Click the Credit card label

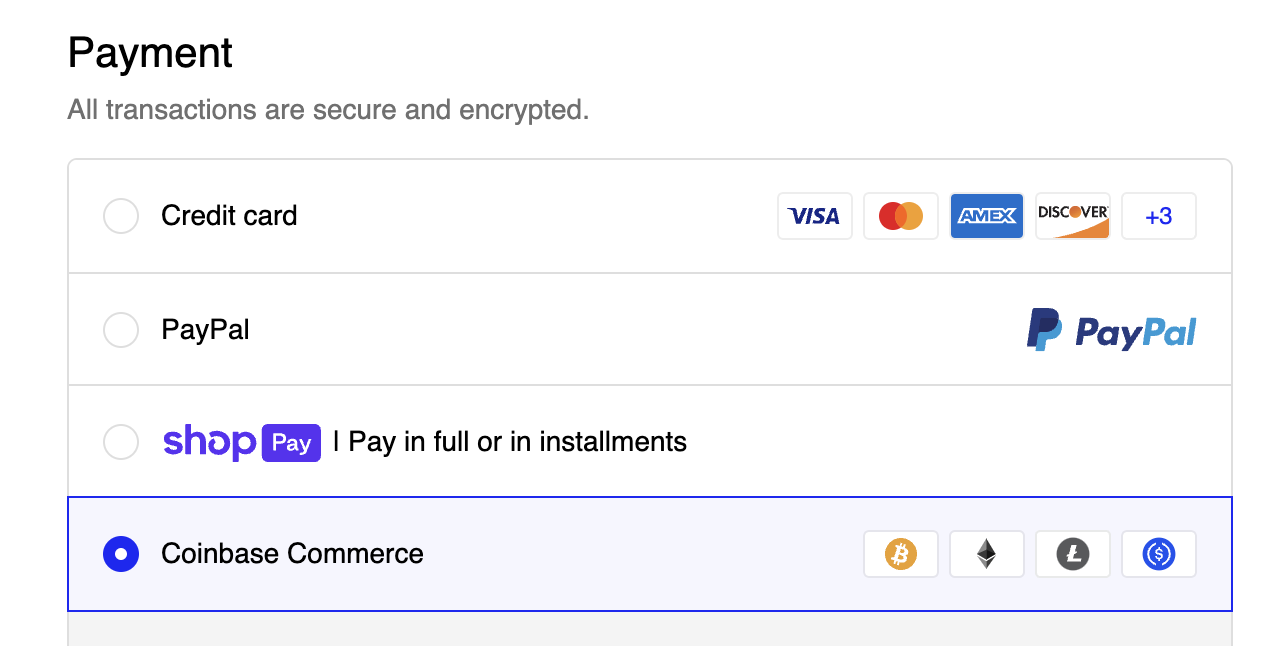(x=229, y=216)
